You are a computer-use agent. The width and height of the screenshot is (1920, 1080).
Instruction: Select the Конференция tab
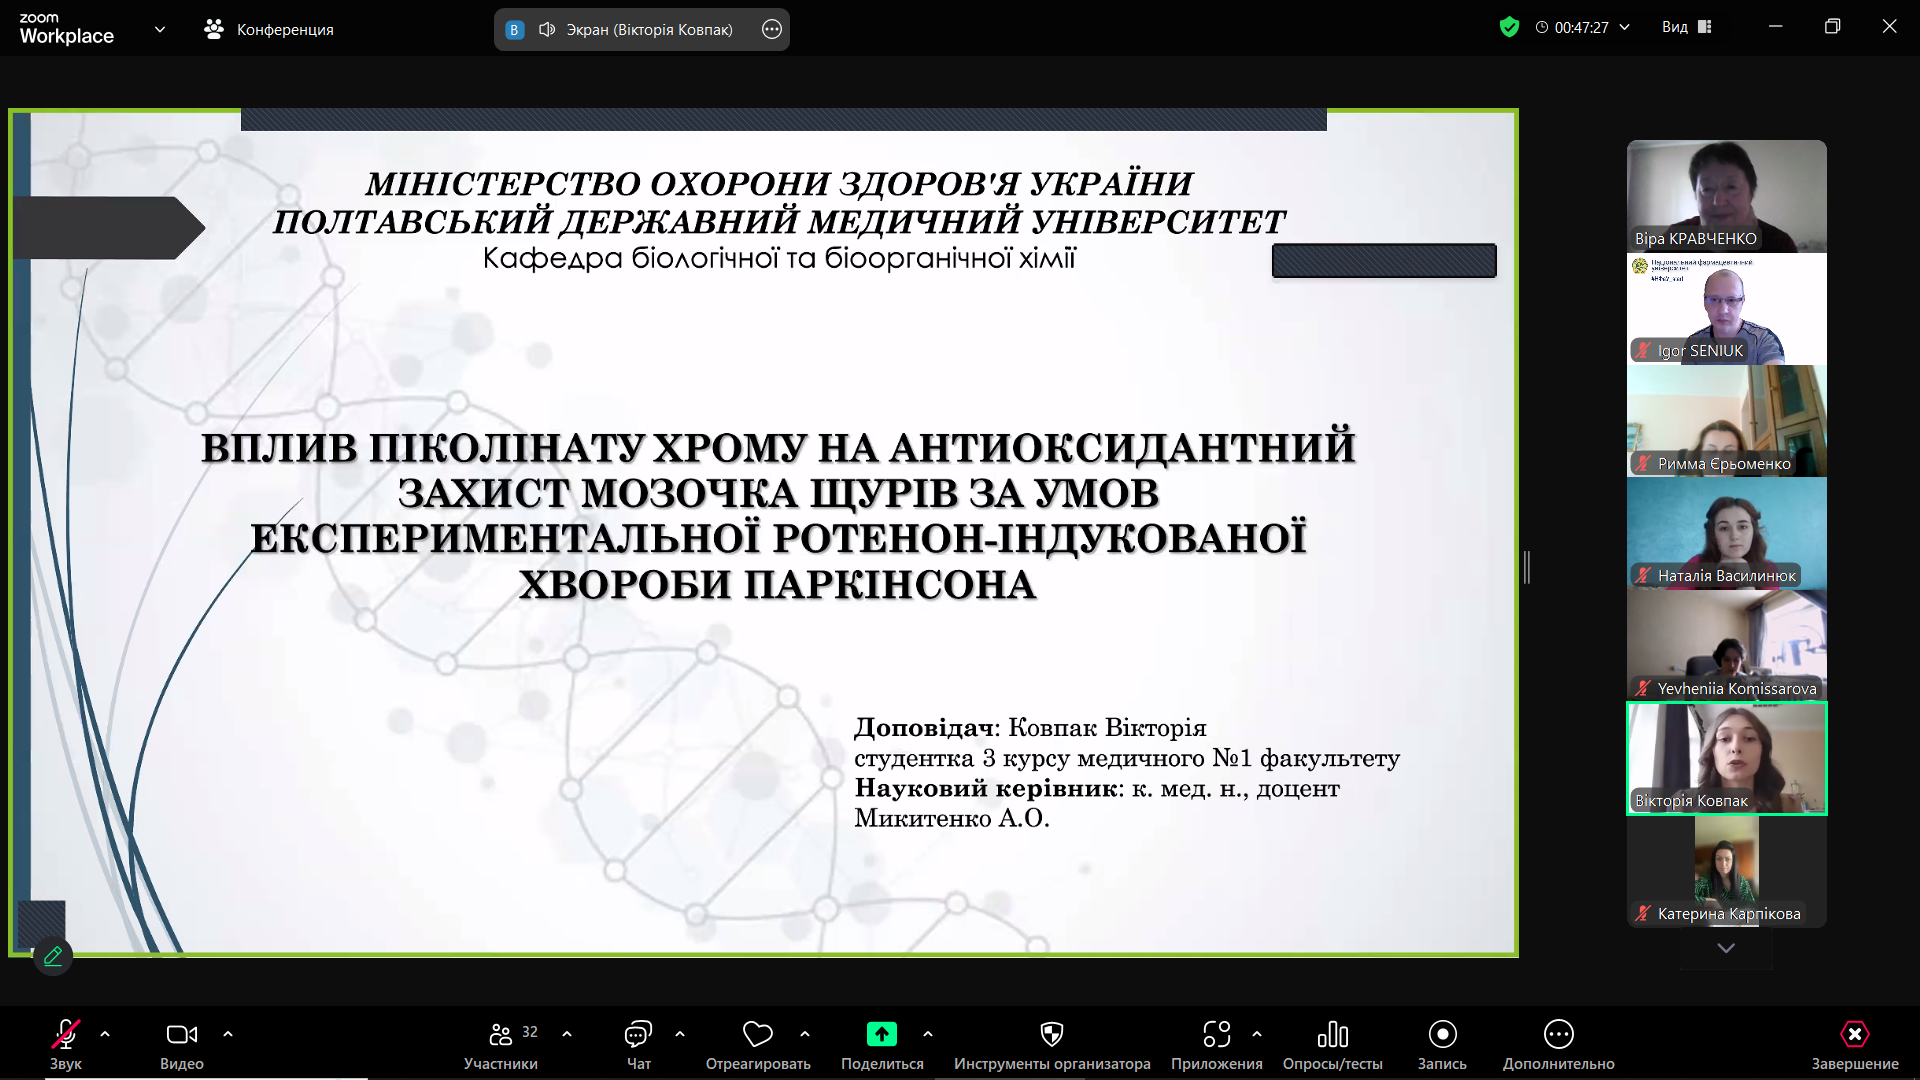[x=269, y=30]
